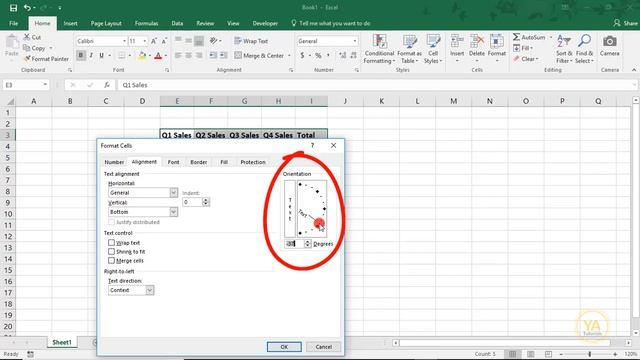
Task: Click Cancel in Format Cells dialog
Action: [324, 347]
